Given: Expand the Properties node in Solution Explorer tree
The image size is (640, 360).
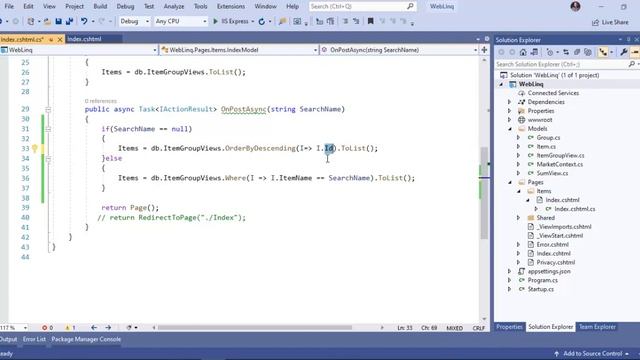Looking at the screenshot, I should coord(509,111).
